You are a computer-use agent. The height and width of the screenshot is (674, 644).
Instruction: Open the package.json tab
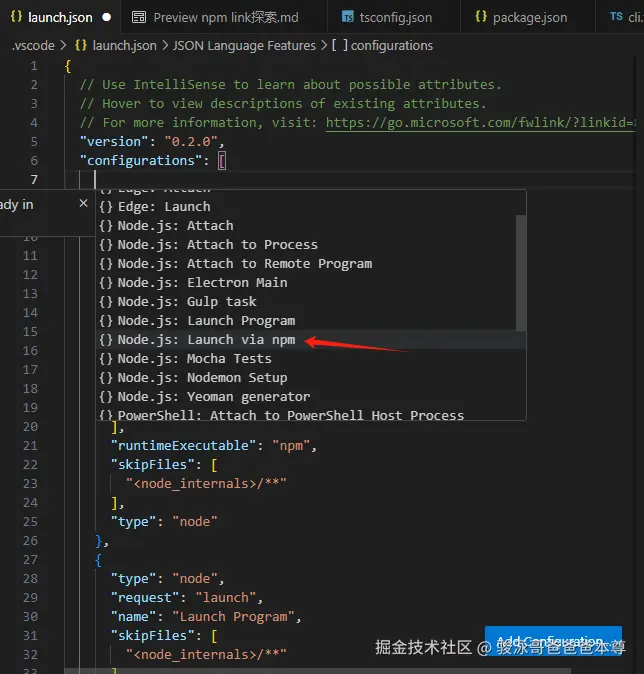click(527, 17)
